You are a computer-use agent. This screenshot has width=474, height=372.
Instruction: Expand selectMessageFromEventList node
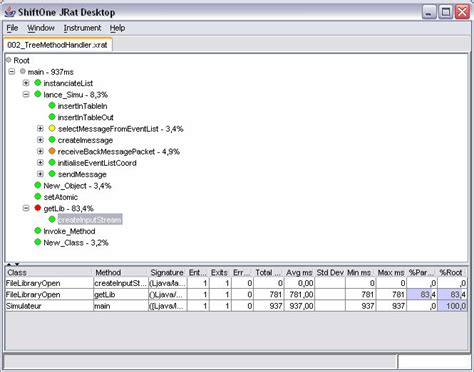click(x=40, y=129)
